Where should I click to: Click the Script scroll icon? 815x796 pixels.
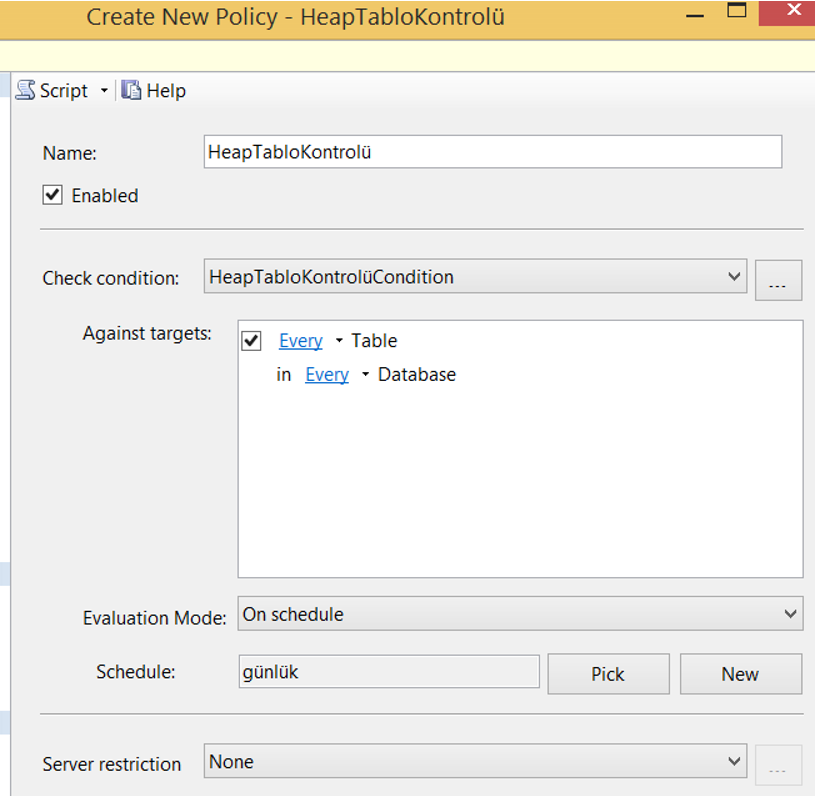point(25,90)
